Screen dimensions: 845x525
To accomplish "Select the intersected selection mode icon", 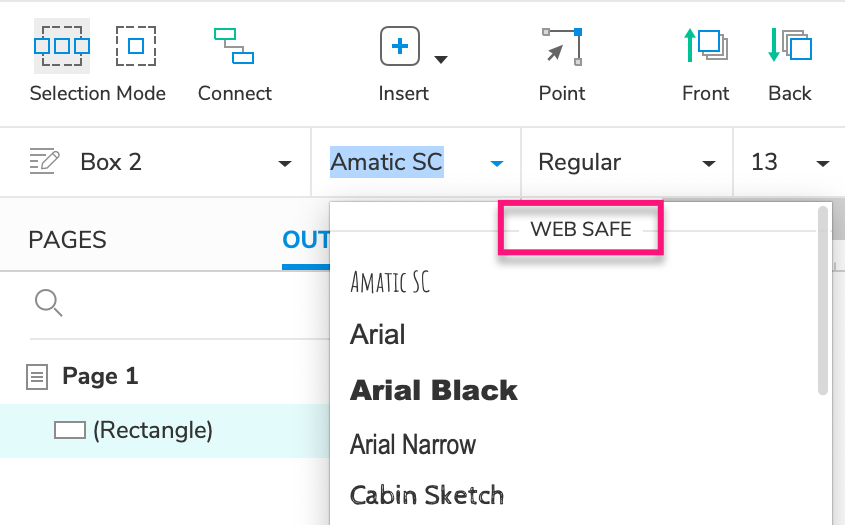I will 62,46.
